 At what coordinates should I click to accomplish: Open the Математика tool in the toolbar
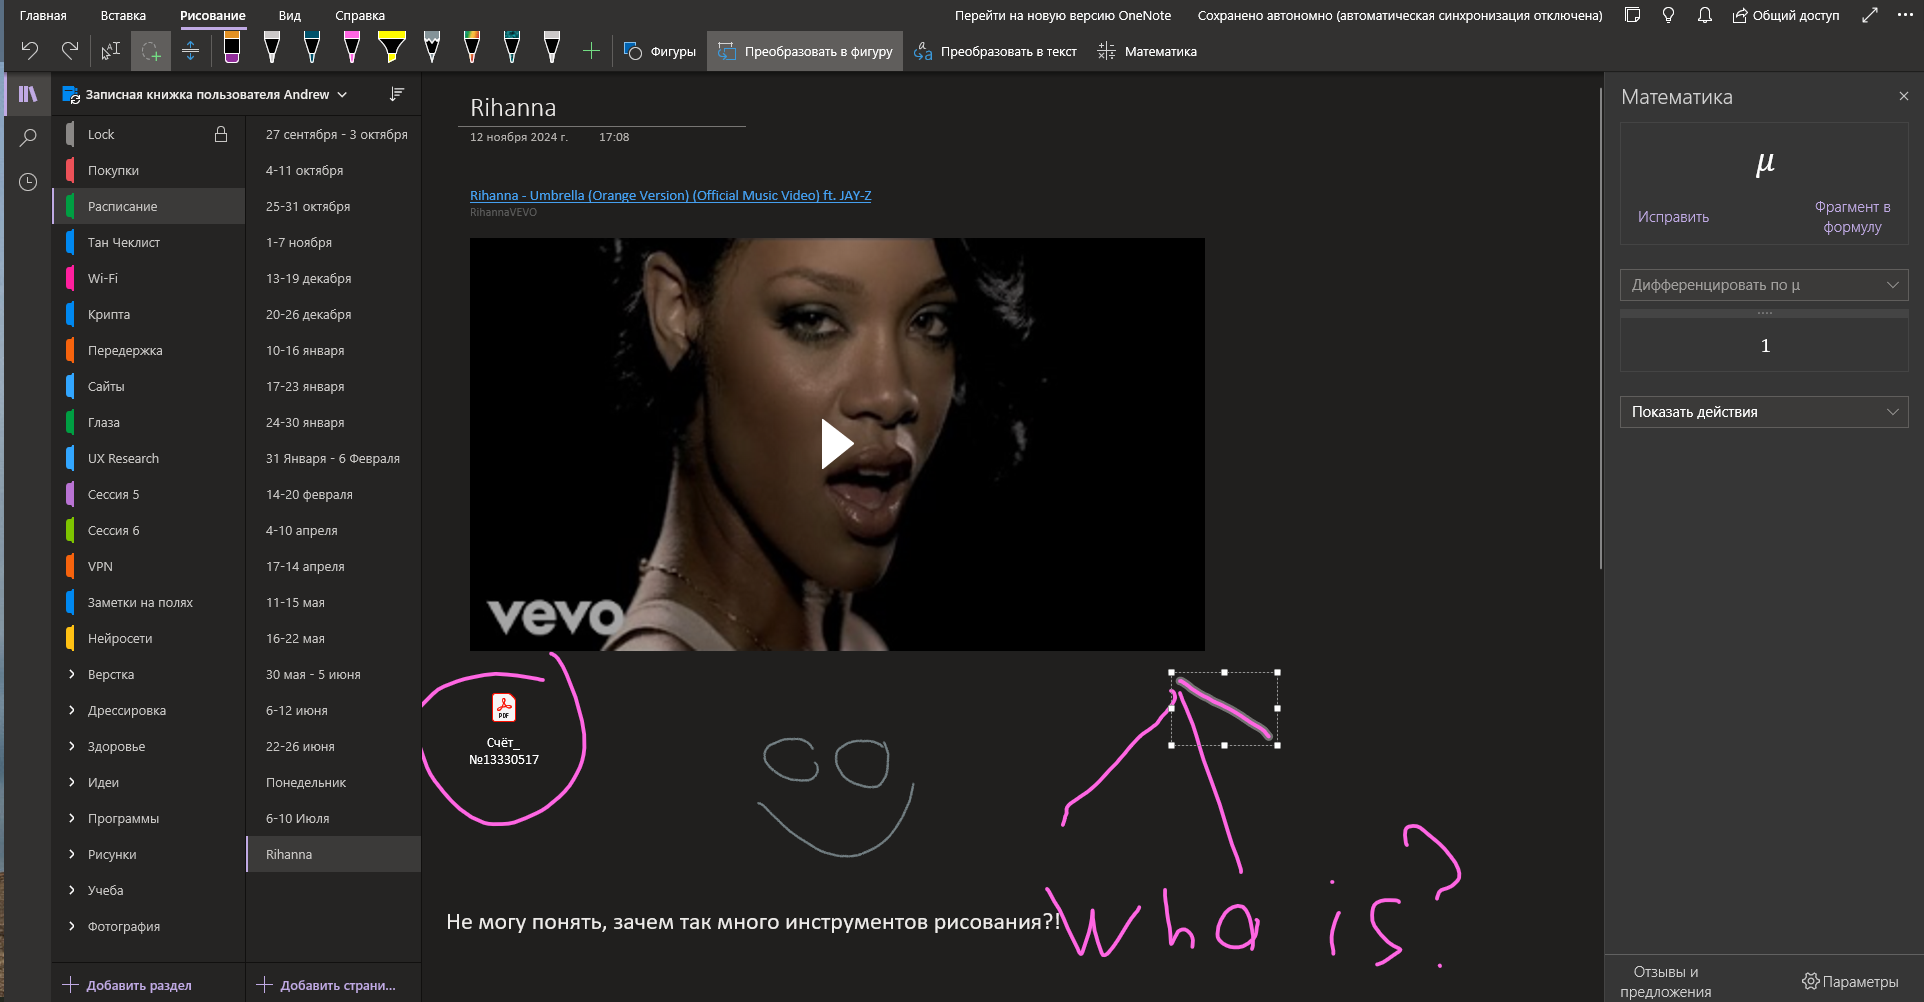[1147, 51]
